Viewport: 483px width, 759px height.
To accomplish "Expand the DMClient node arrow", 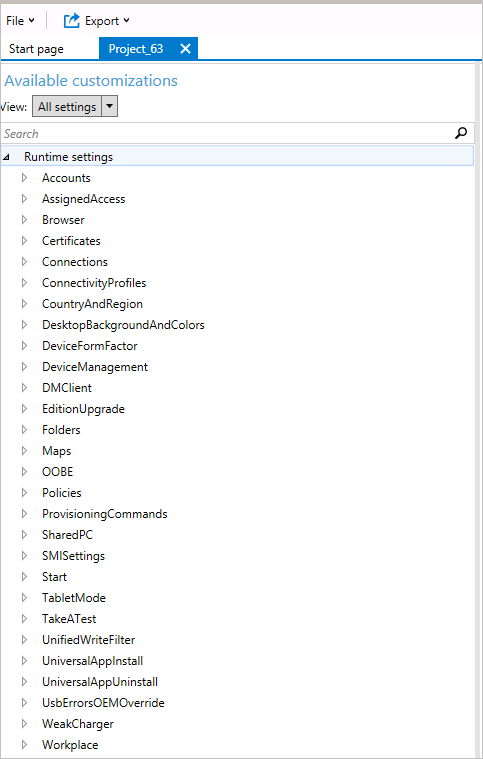I will pos(24,388).
